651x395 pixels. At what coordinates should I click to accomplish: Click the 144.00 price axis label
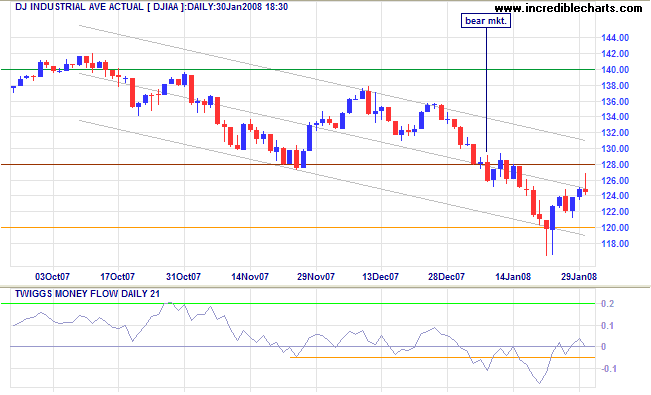click(x=615, y=38)
